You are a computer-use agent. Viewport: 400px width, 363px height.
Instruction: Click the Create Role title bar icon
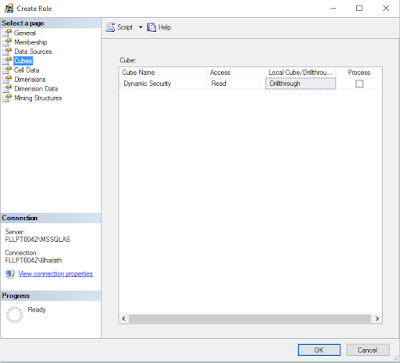tap(9, 8)
